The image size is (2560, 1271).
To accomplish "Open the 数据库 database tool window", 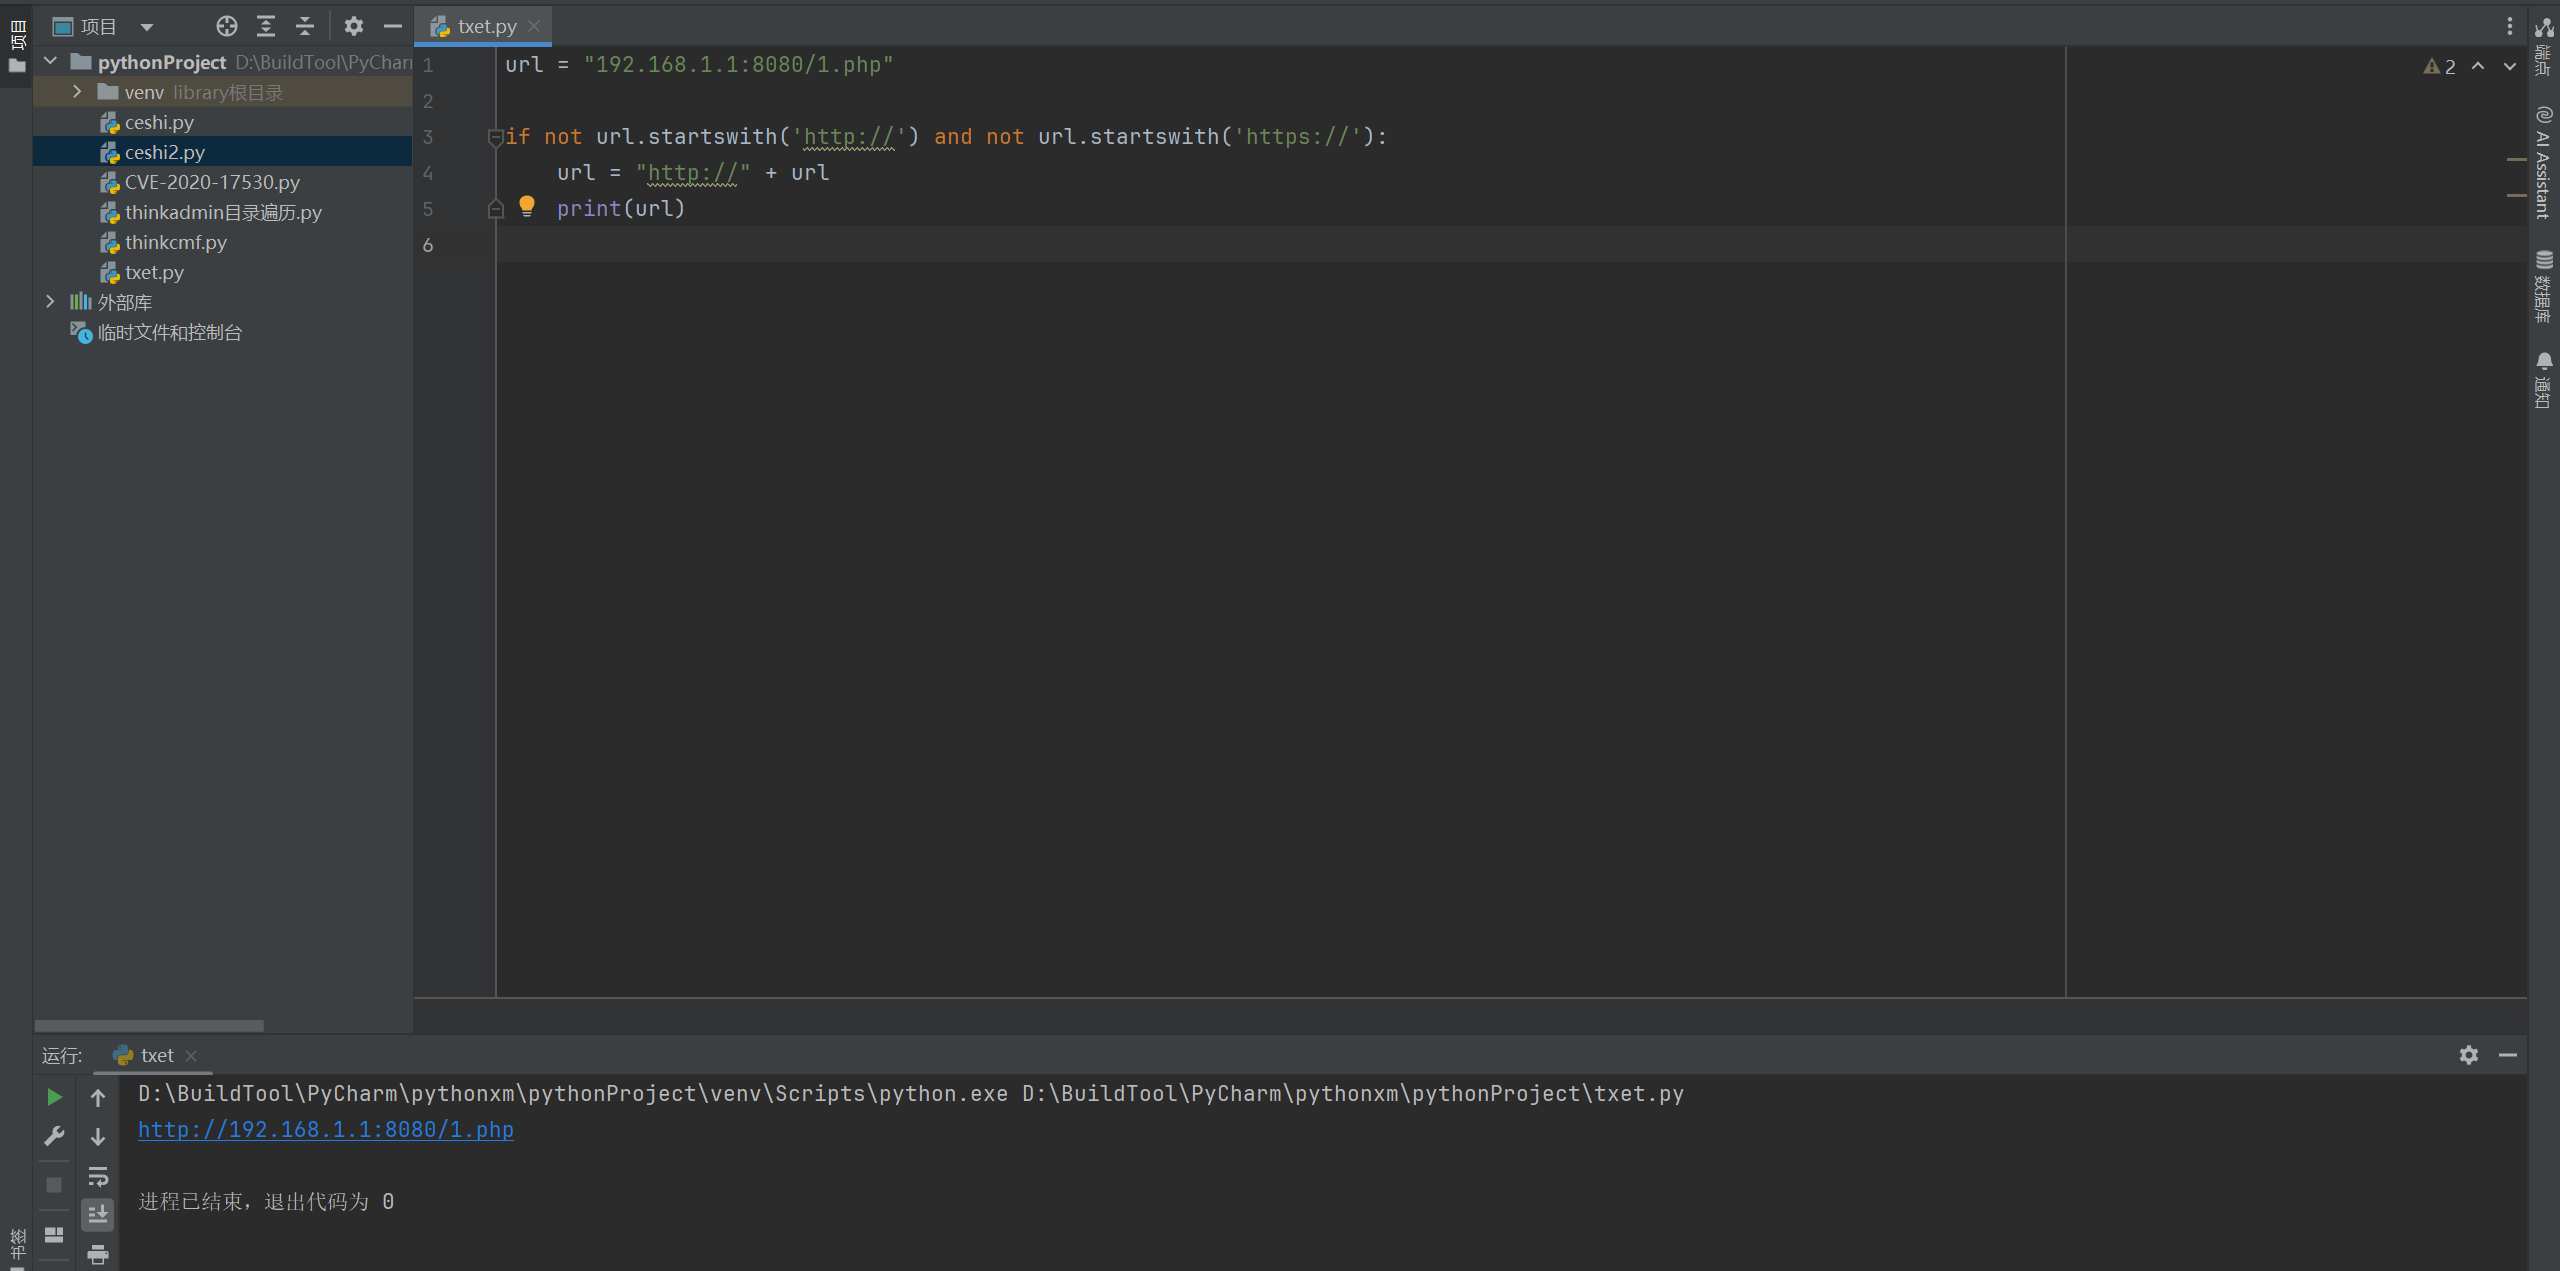I will 2544,287.
